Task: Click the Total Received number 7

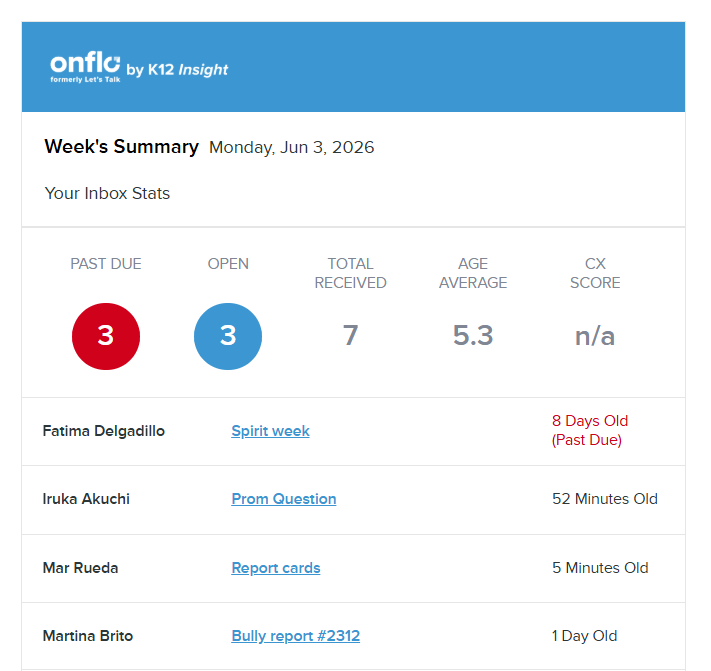Action: 350,335
